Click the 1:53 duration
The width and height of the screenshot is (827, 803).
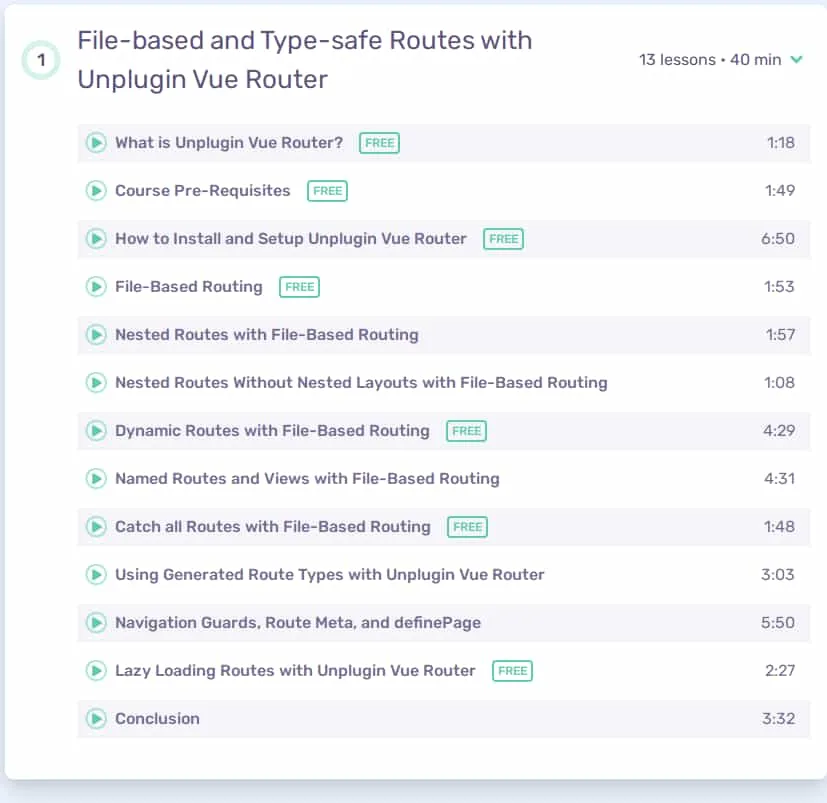click(x=780, y=286)
